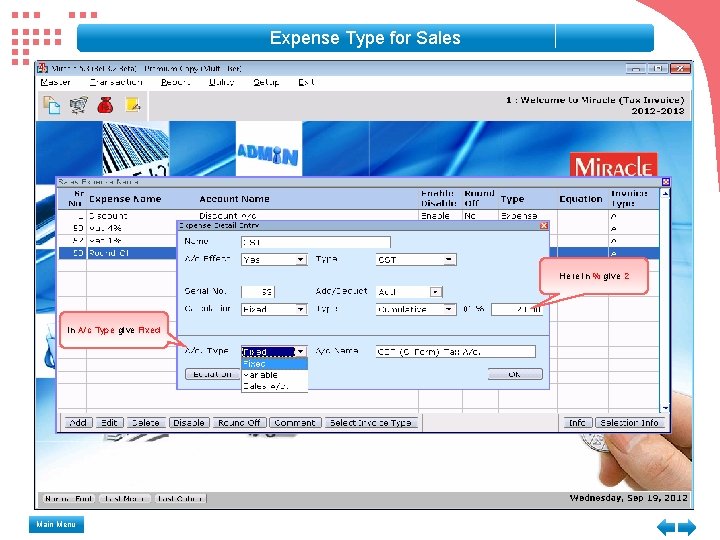Click the Round Off button
The height and width of the screenshot is (540, 720).
(239, 422)
